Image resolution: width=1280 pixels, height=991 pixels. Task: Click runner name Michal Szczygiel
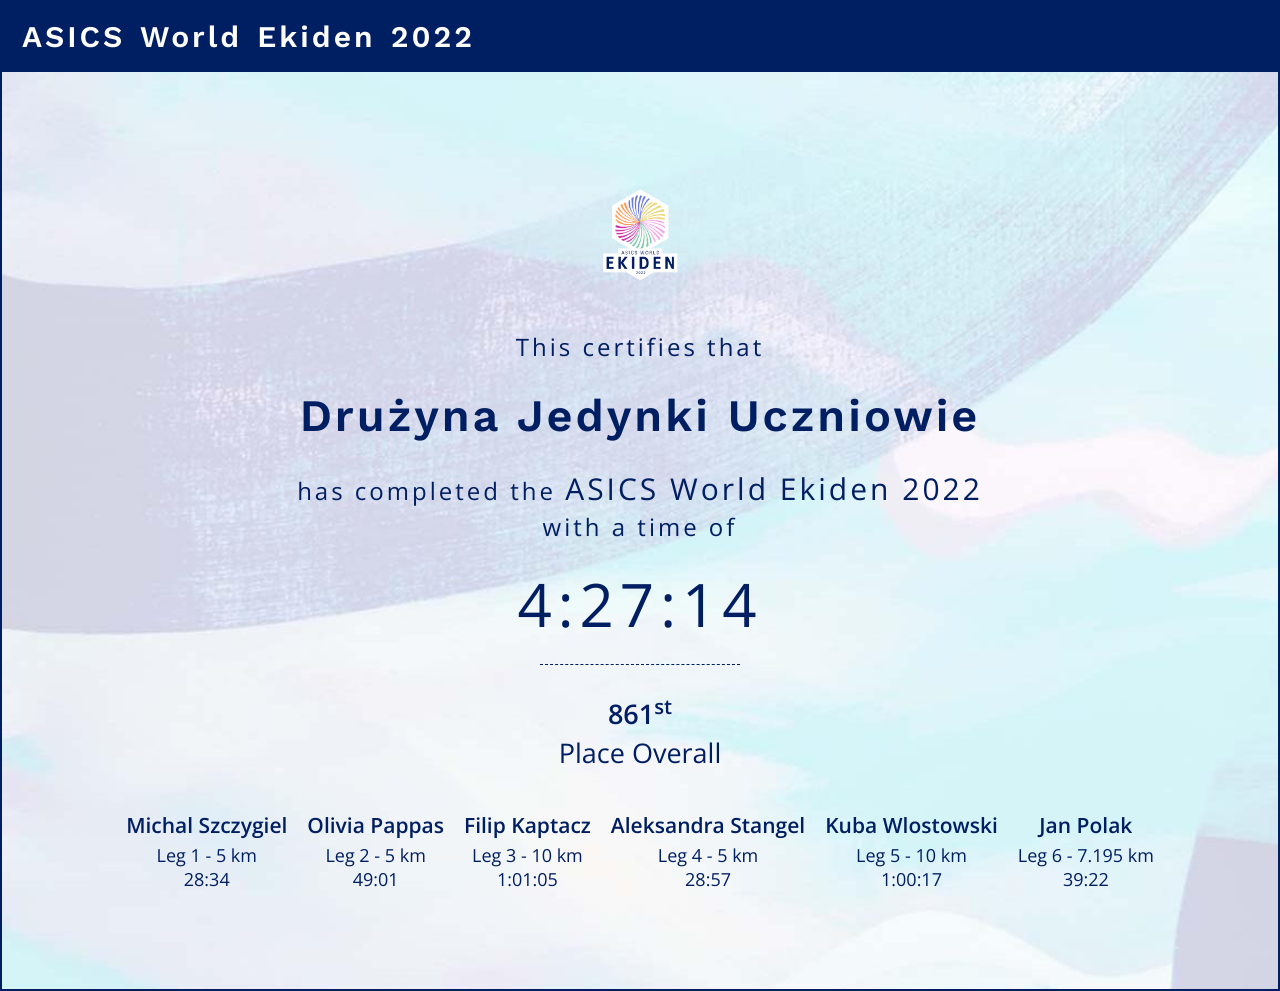[x=207, y=826]
